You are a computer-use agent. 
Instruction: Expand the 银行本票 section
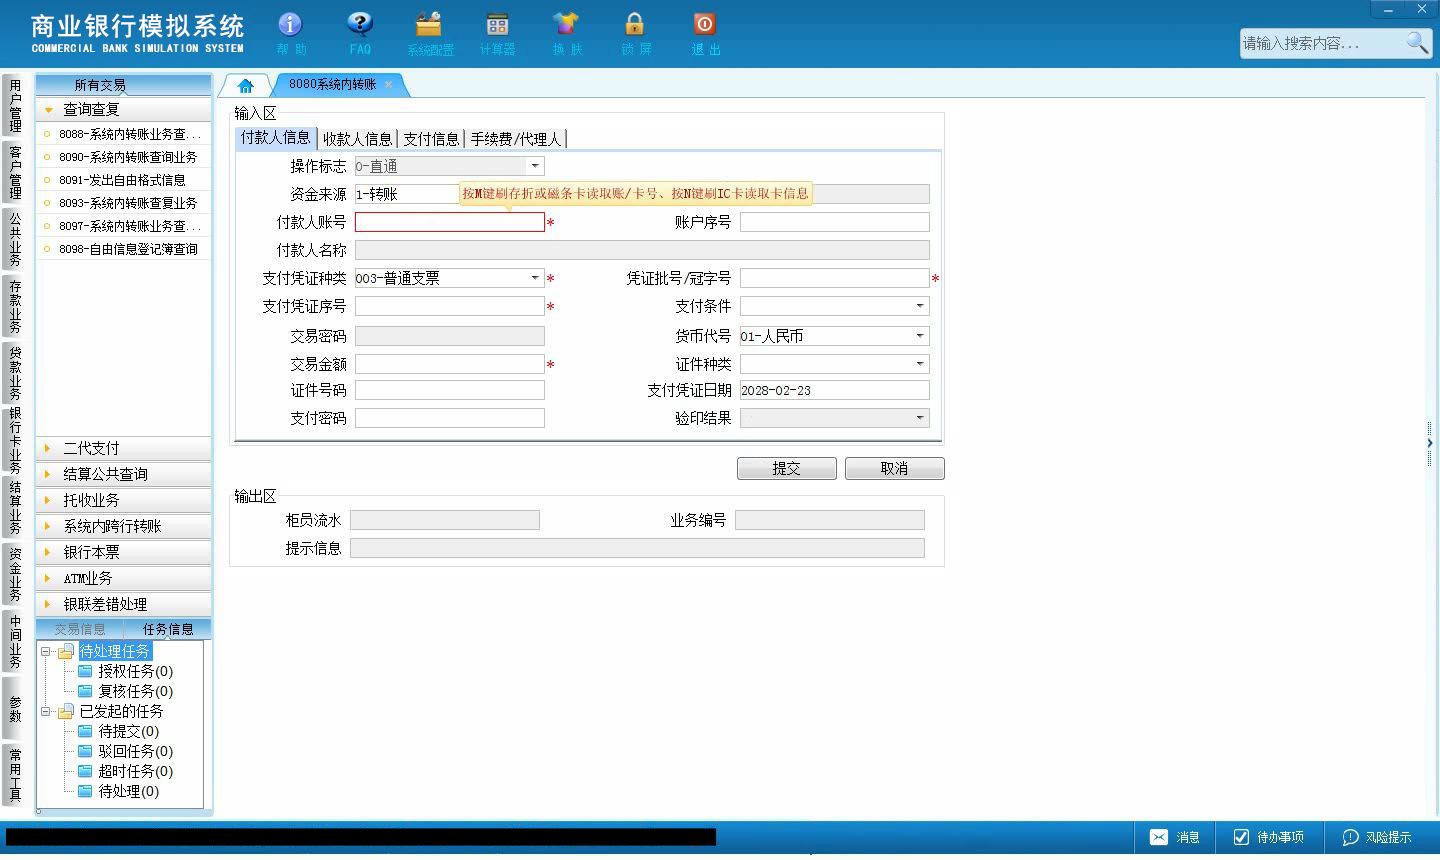pos(124,552)
